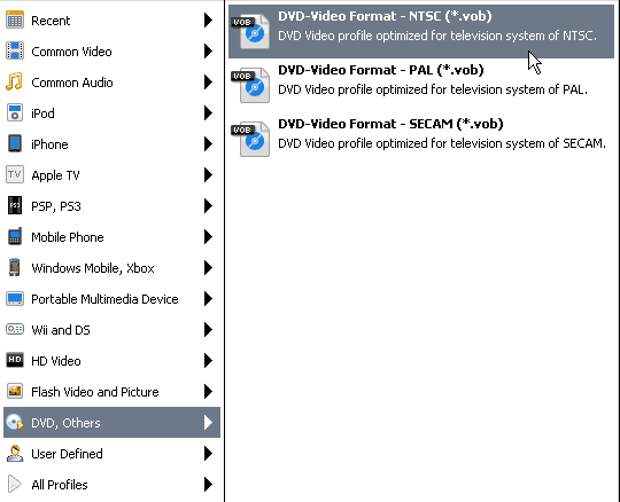Click the PSP, PS3 console icon

(15, 206)
